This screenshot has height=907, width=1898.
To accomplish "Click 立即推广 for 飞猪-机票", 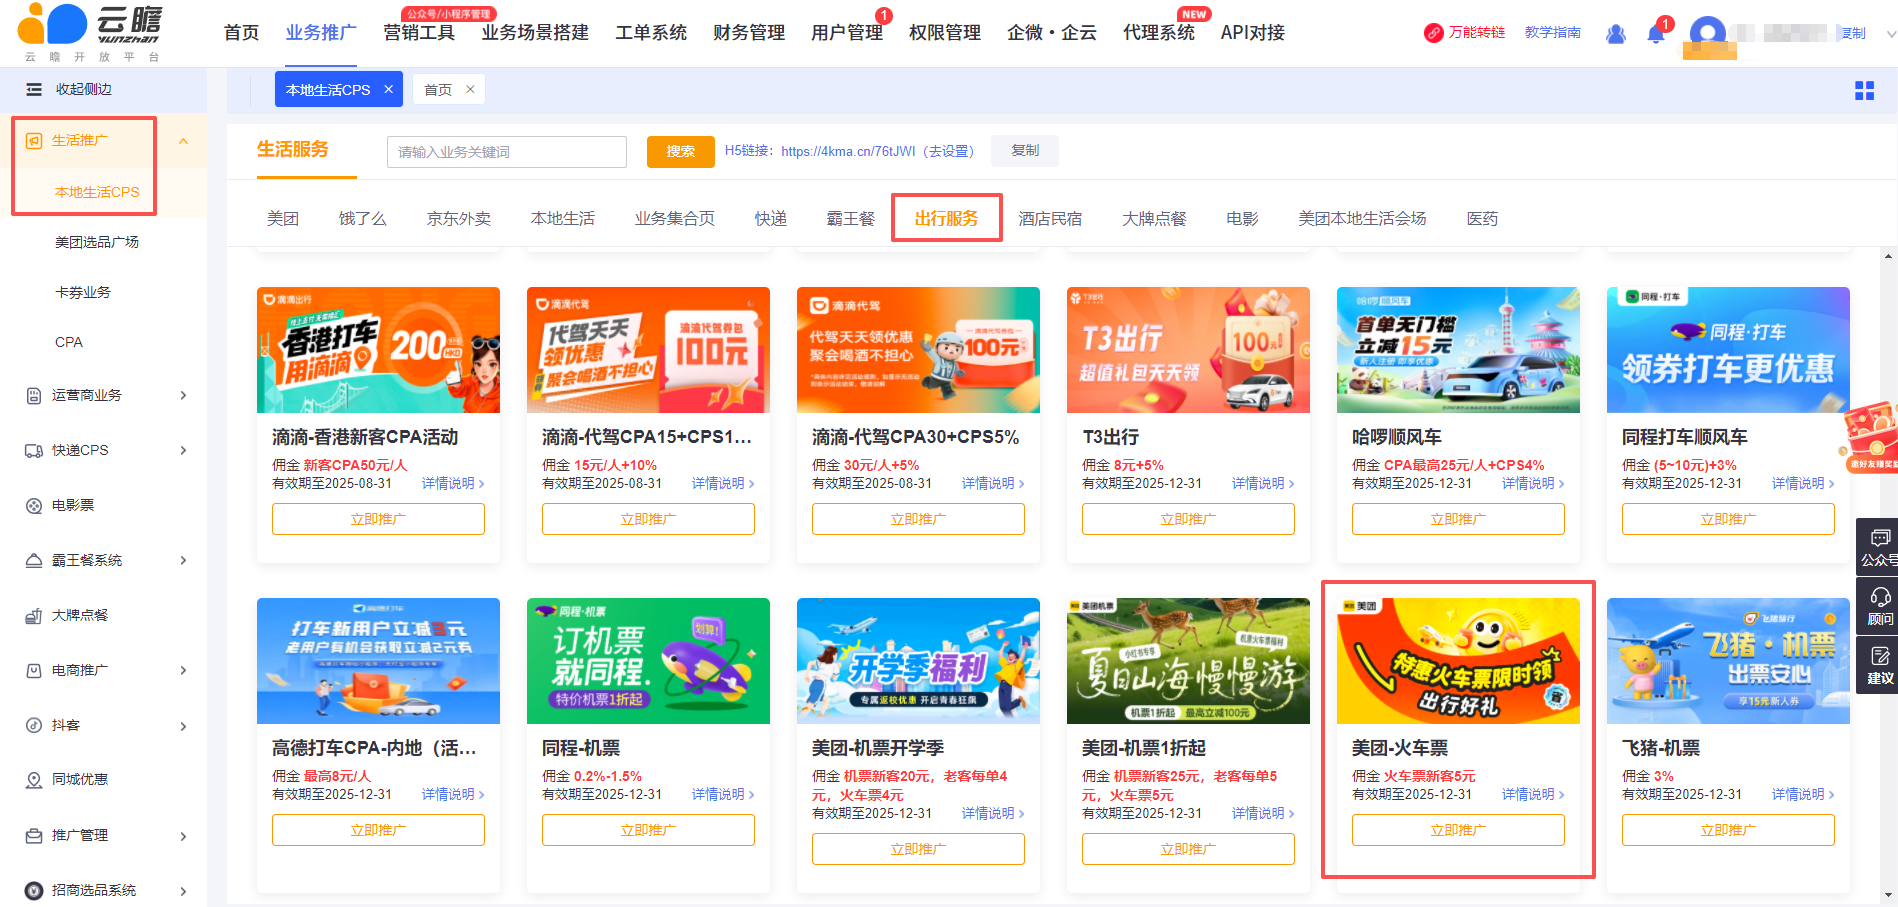I will tap(1728, 830).
